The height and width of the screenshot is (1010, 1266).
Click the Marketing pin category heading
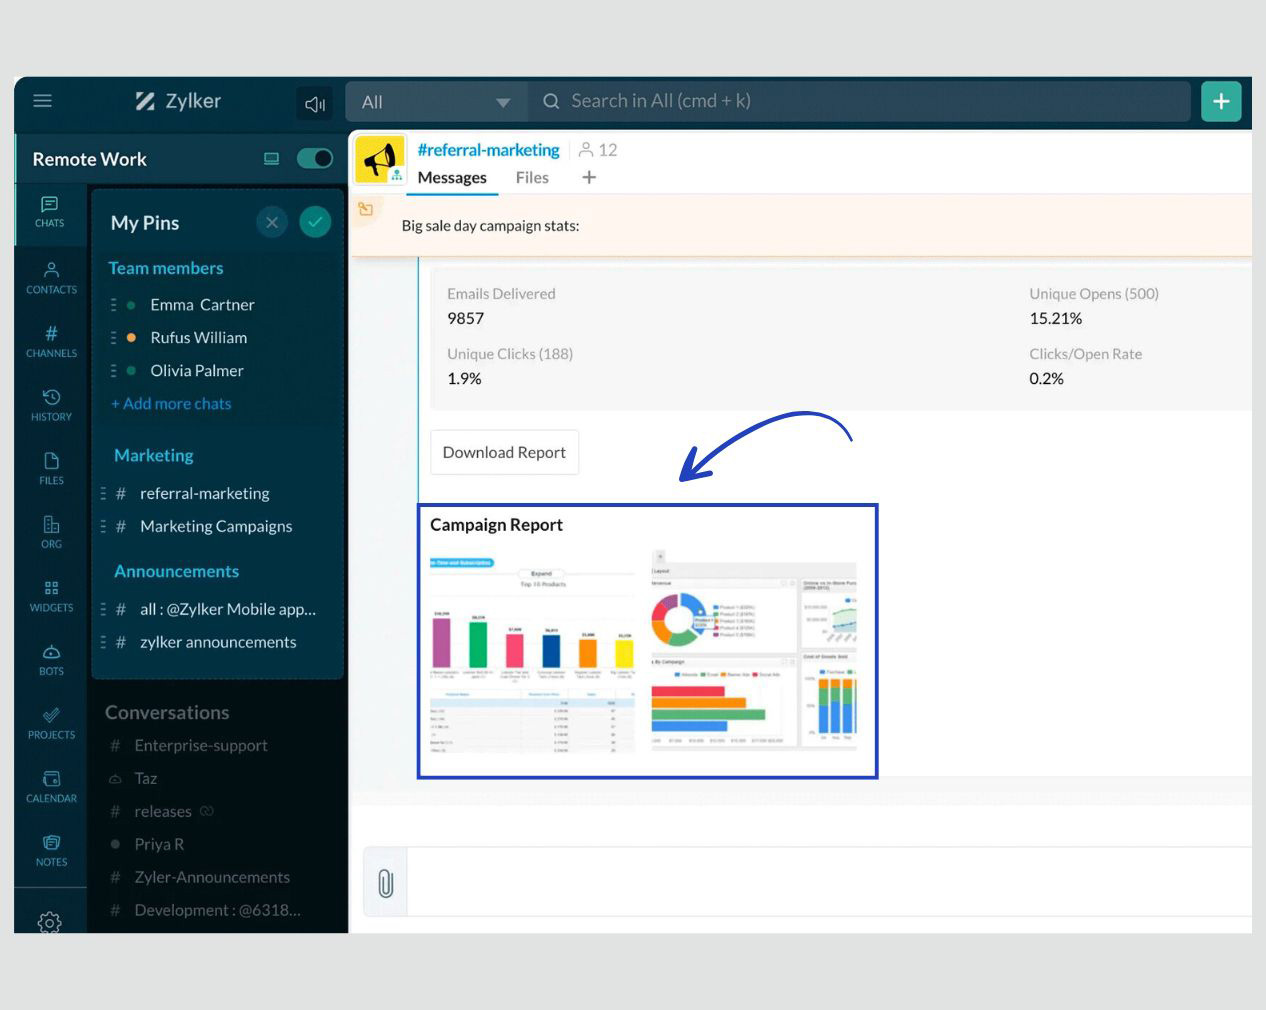pos(154,455)
